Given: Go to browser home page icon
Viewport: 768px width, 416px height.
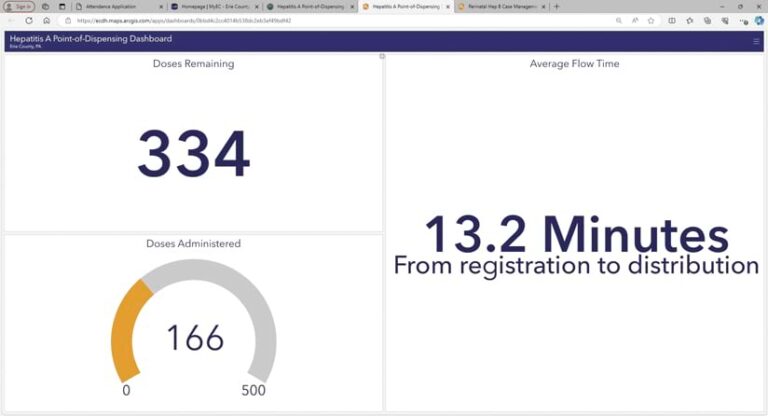Looking at the screenshot, I should (47, 21).
